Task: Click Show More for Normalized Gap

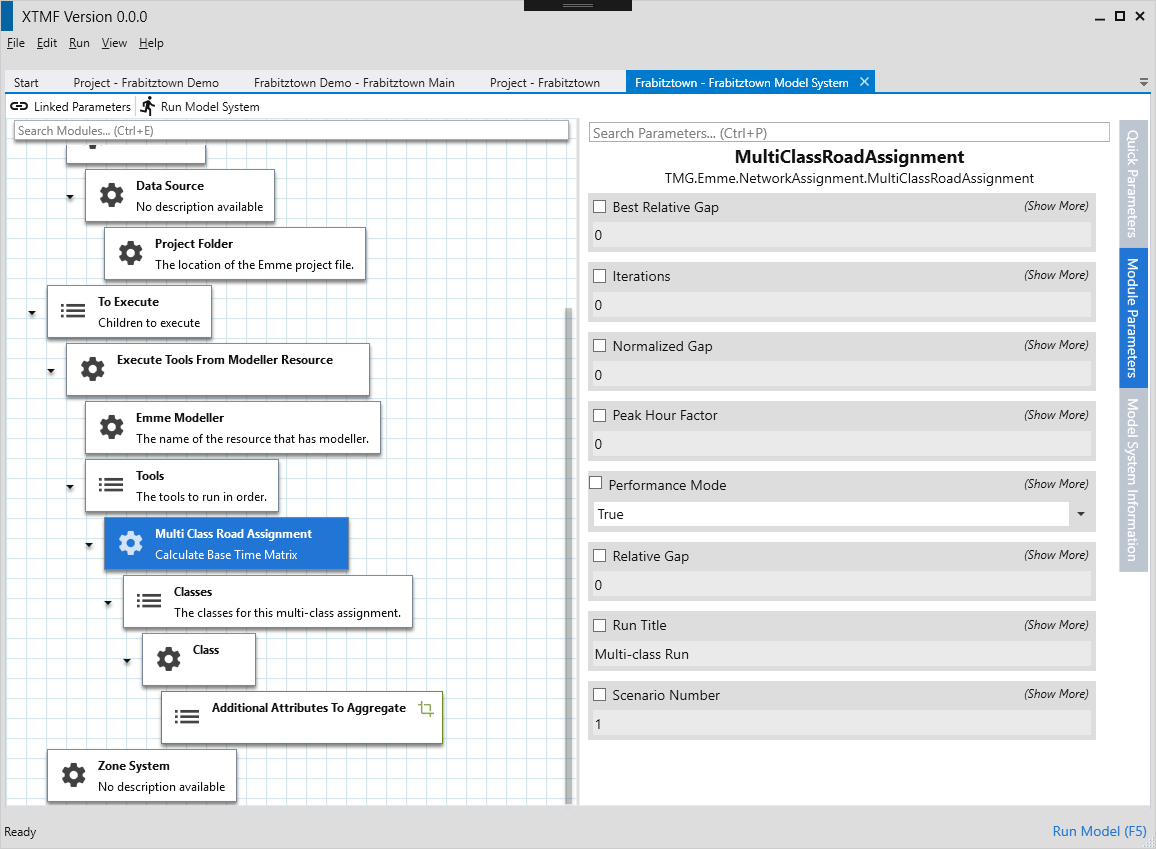Action: tap(1056, 345)
